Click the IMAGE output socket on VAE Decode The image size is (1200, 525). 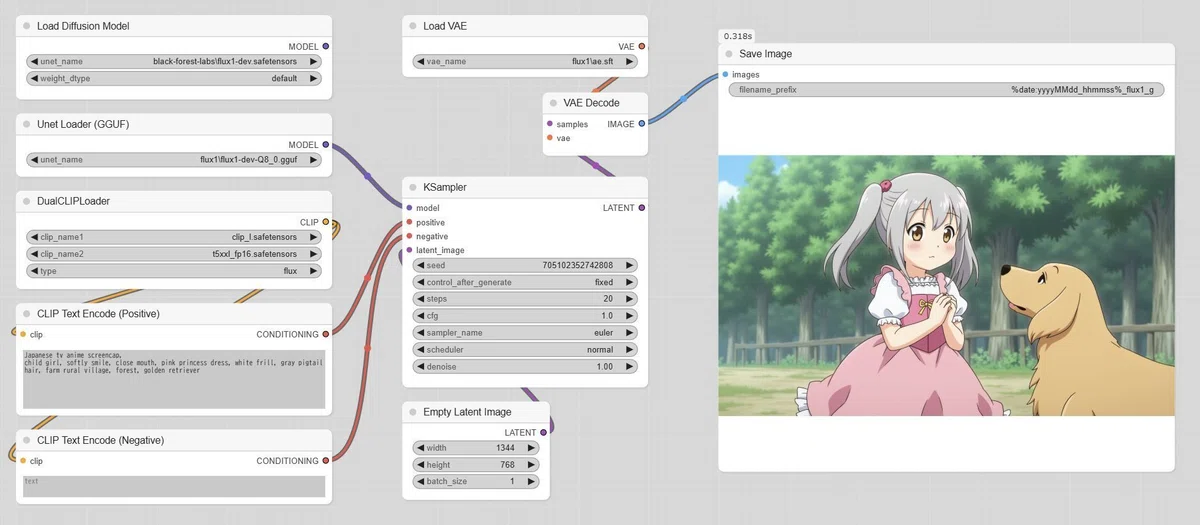pos(642,124)
